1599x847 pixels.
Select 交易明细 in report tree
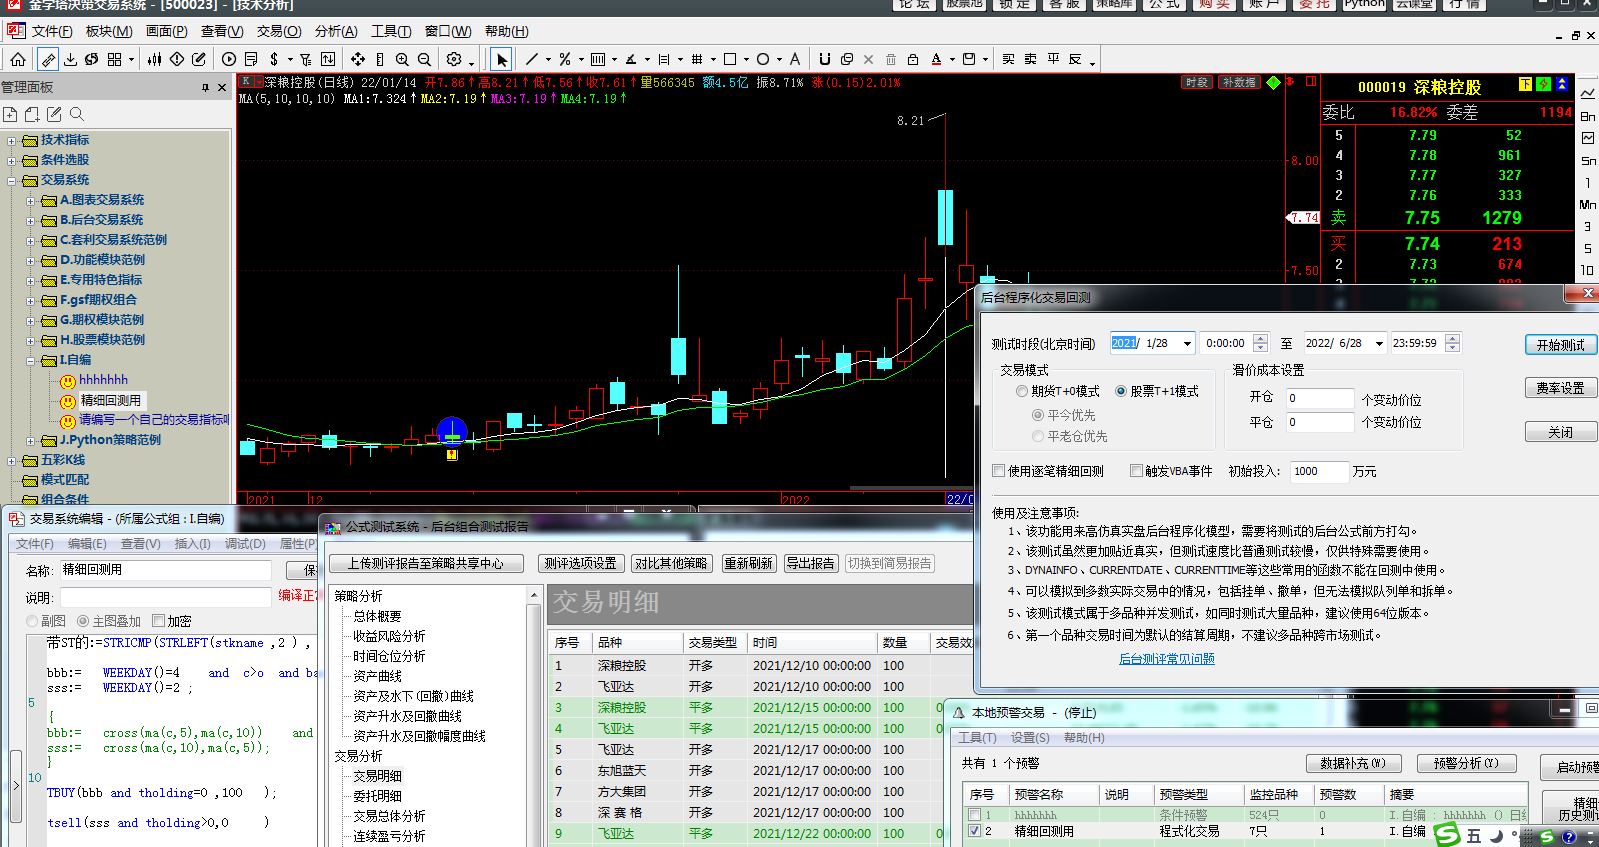[377, 776]
